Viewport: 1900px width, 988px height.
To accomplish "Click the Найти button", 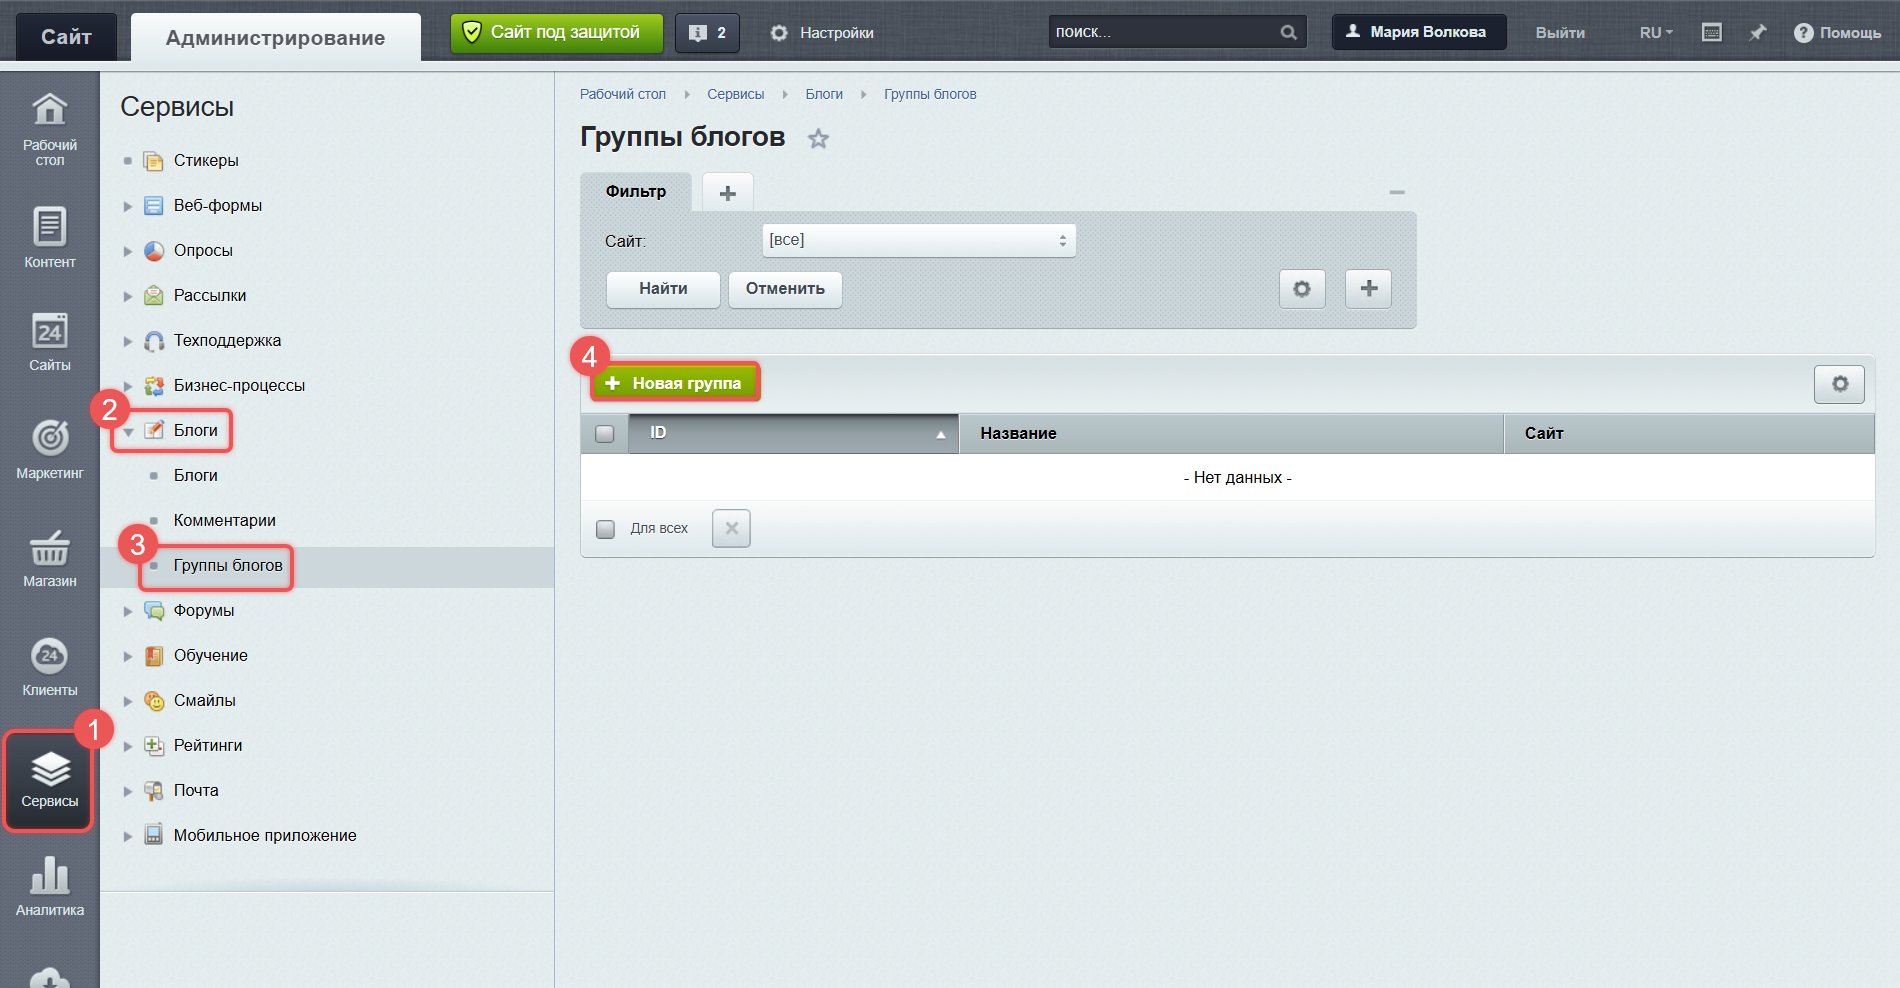I will [663, 289].
